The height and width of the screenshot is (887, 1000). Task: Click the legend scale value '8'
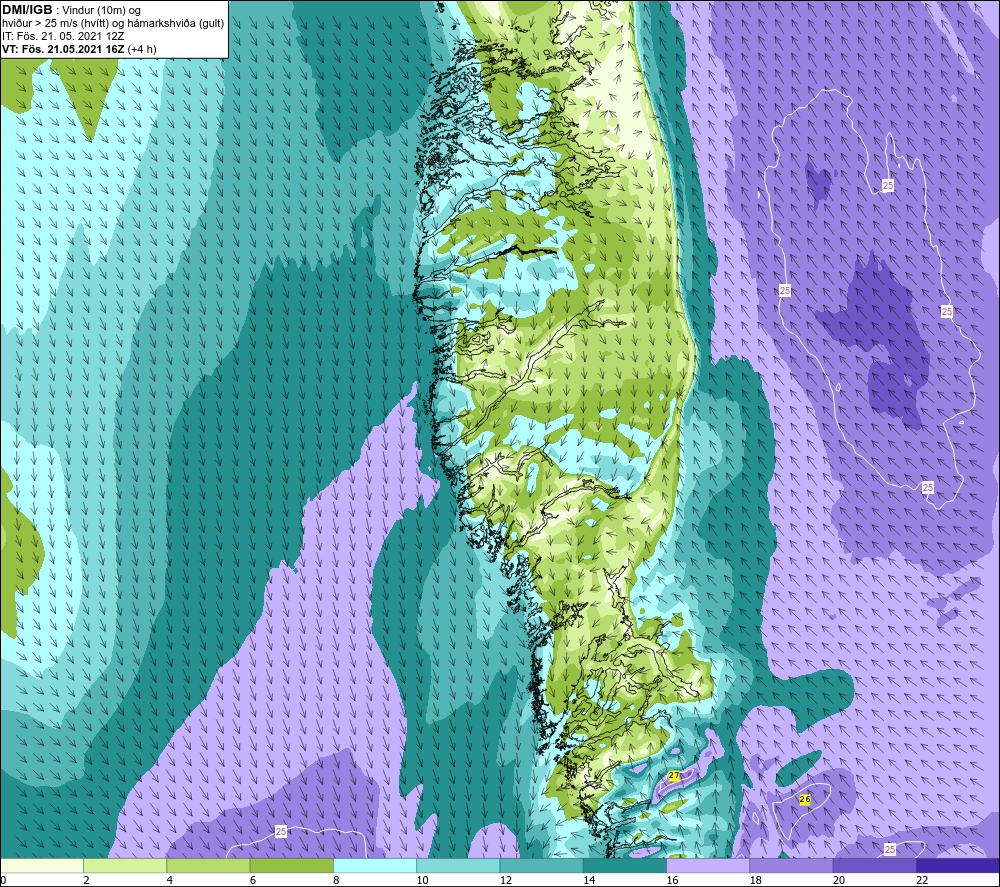(336, 880)
